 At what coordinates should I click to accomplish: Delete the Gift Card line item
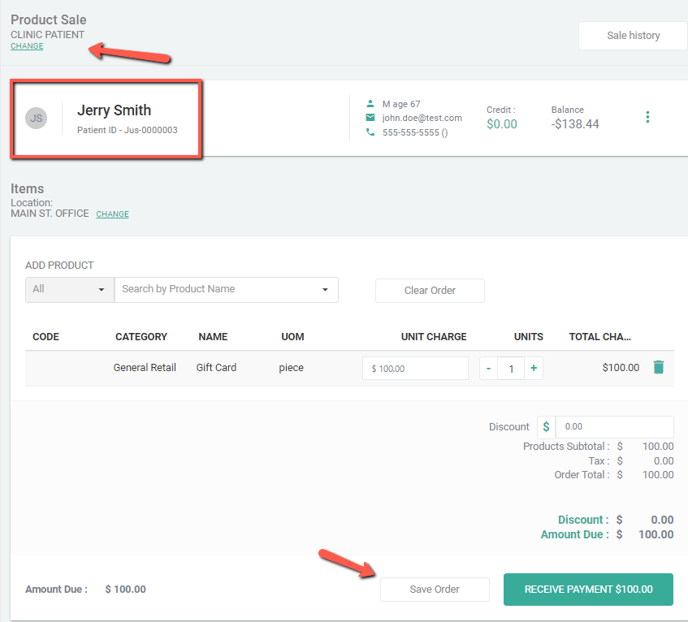pos(658,368)
